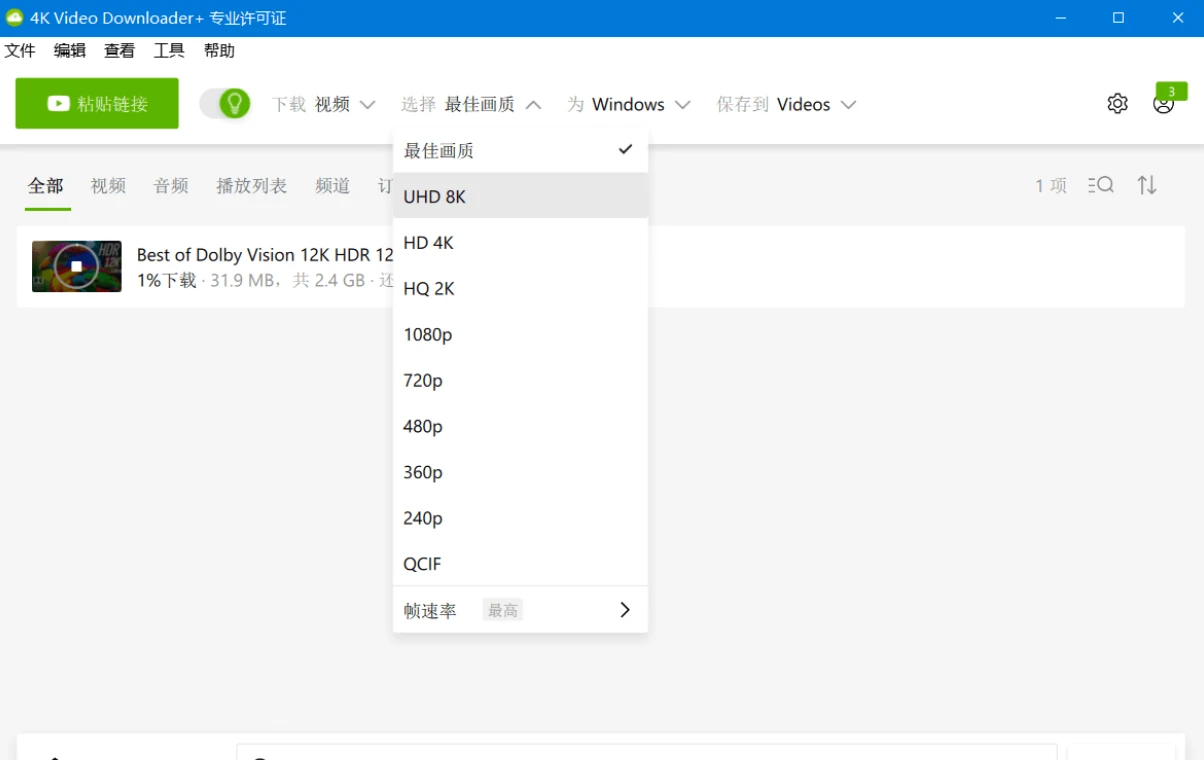
Task: Open the Windows format dropdown
Action: coord(630,104)
